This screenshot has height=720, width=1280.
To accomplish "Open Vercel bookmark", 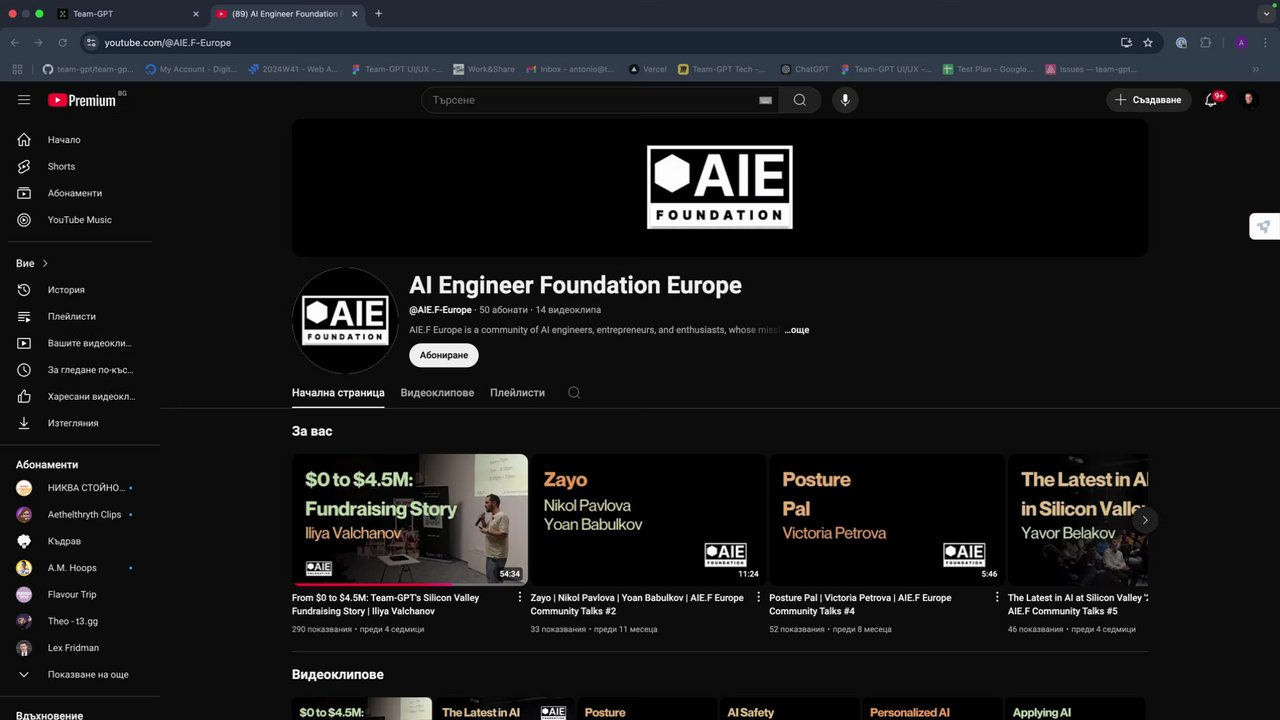I will tap(648, 70).
